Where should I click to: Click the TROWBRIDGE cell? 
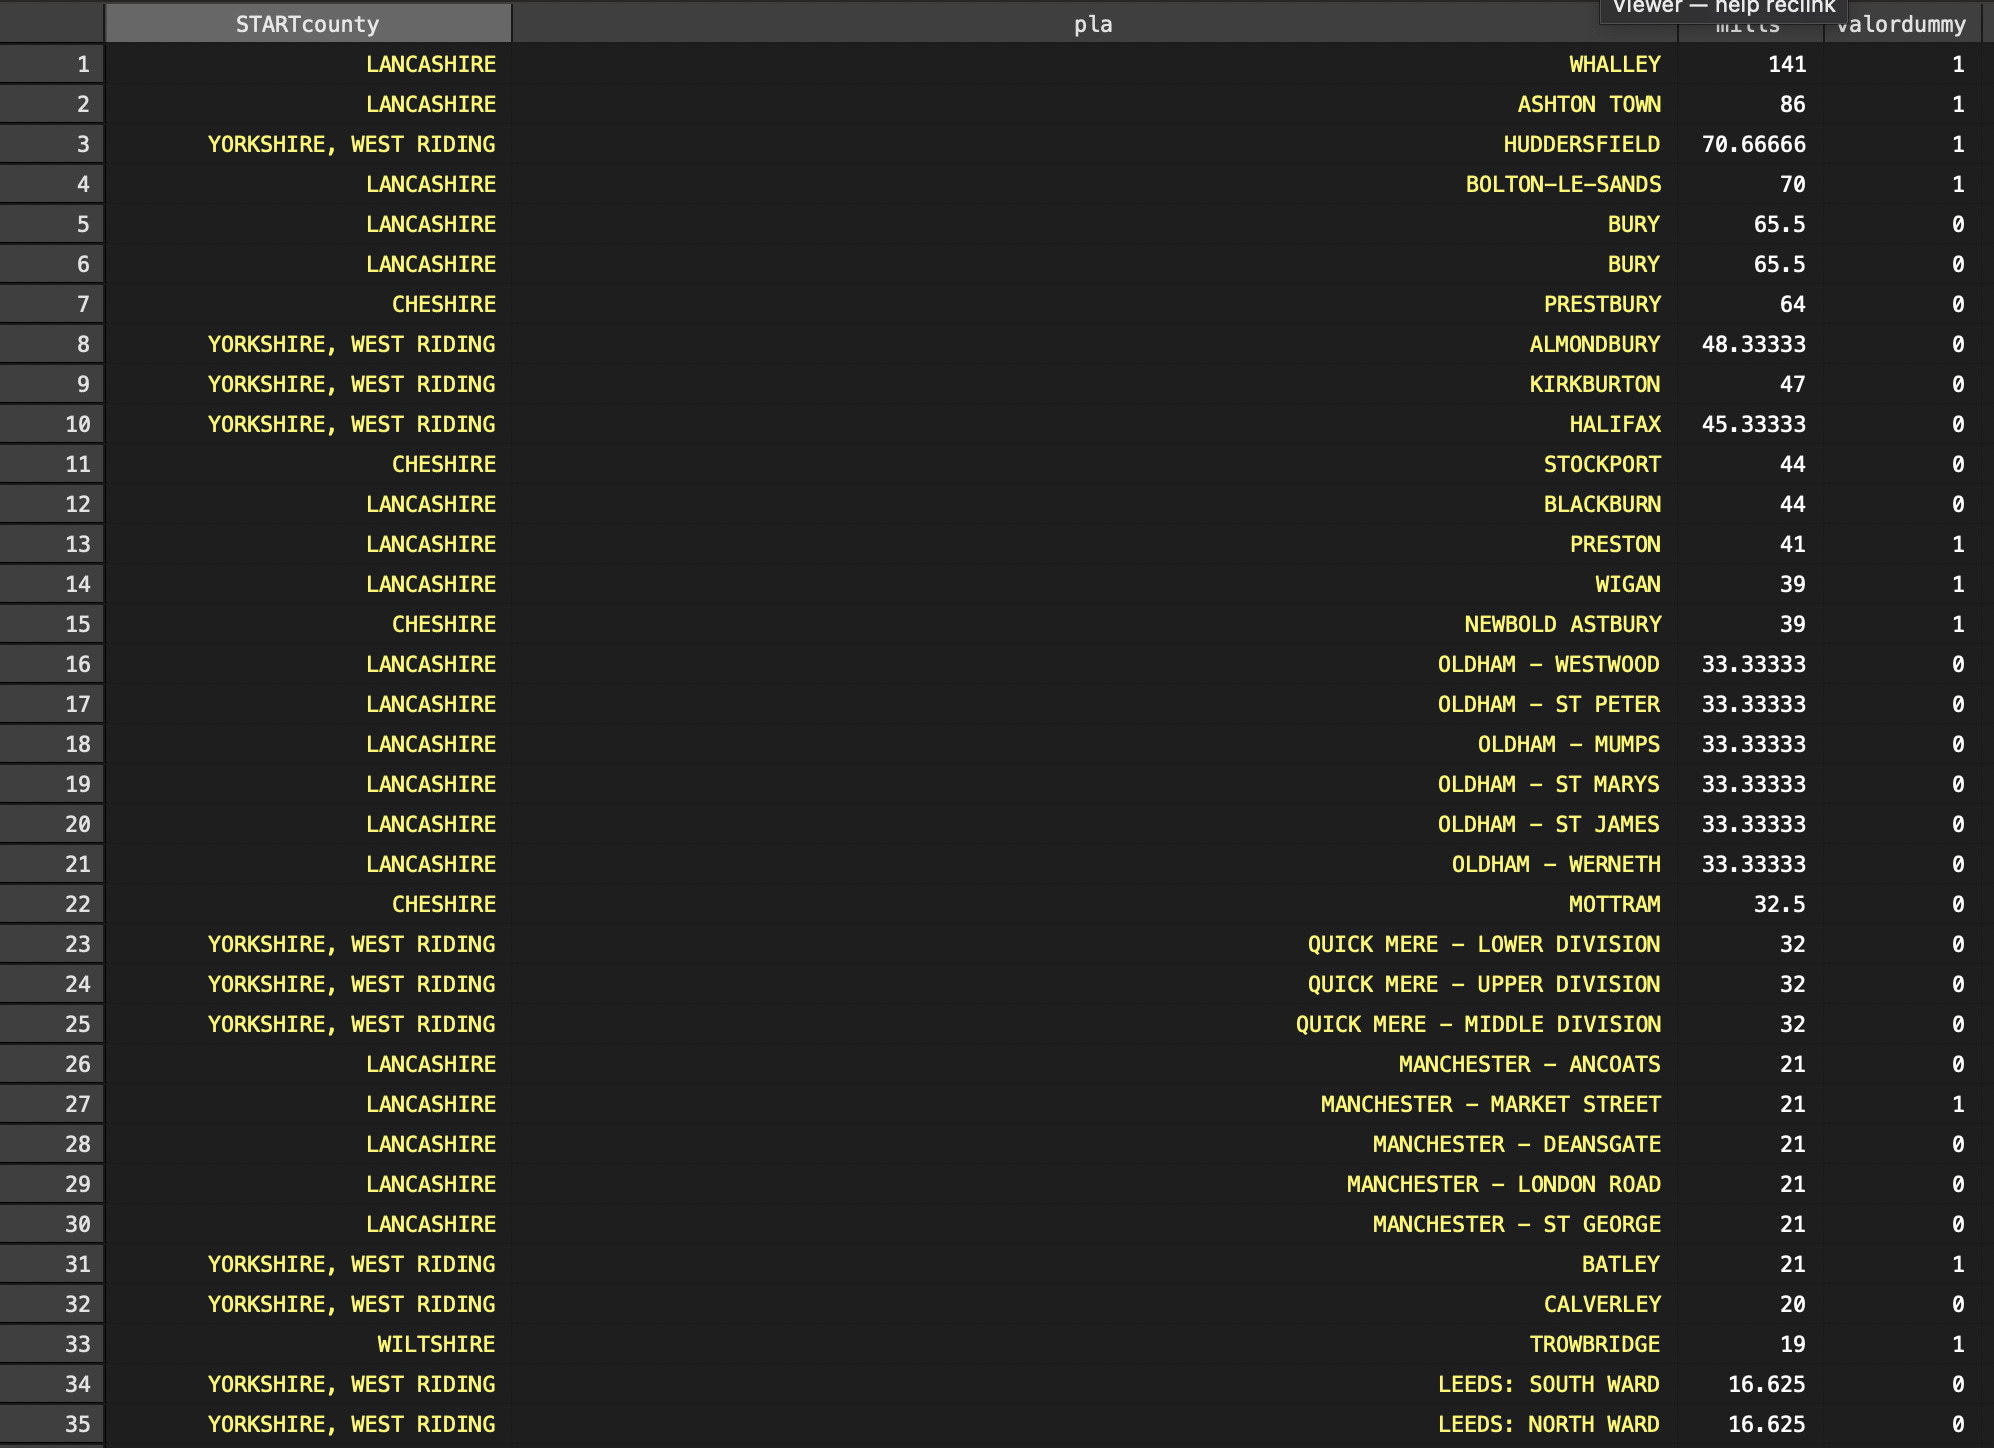pyautogui.click(x=1594, y=1344)
